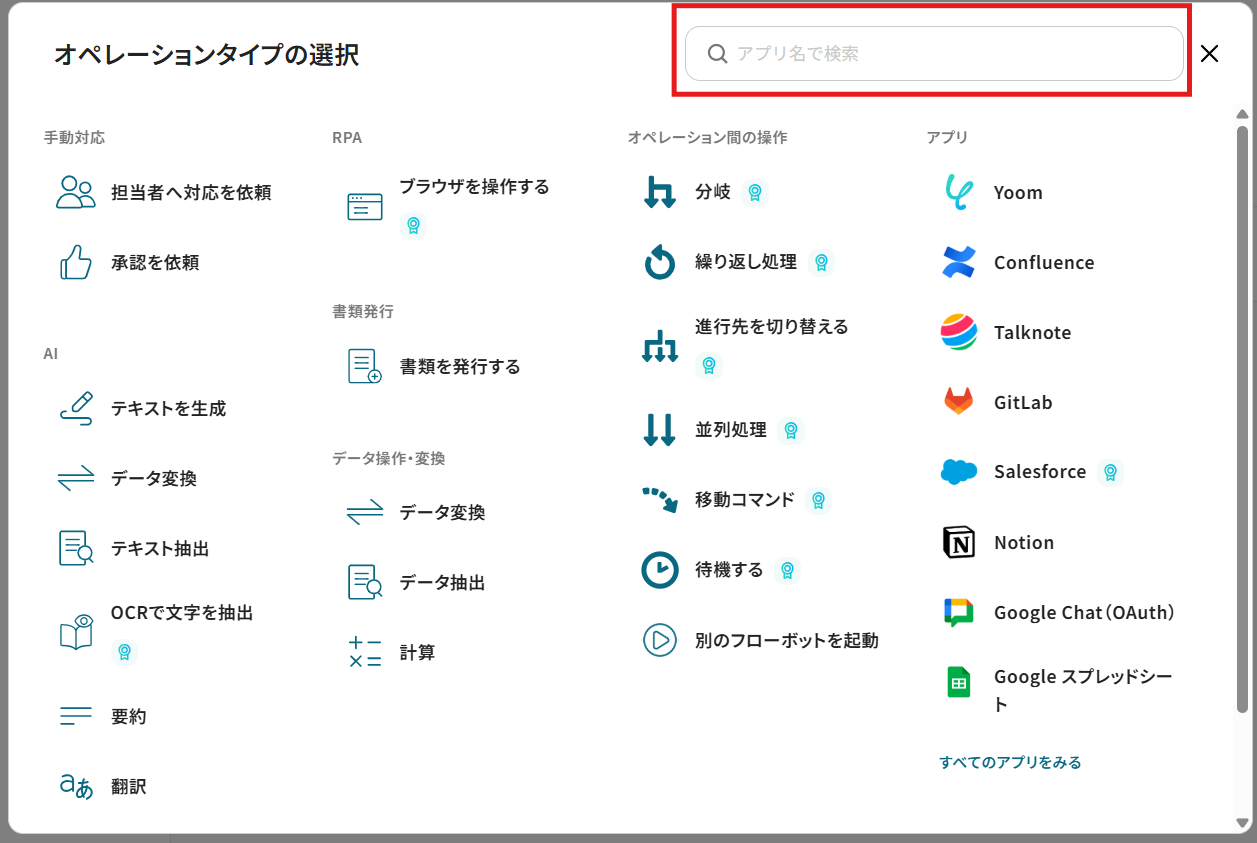
Task: Choose the OCRで文字を抽出 label
Action: (182, 612)
